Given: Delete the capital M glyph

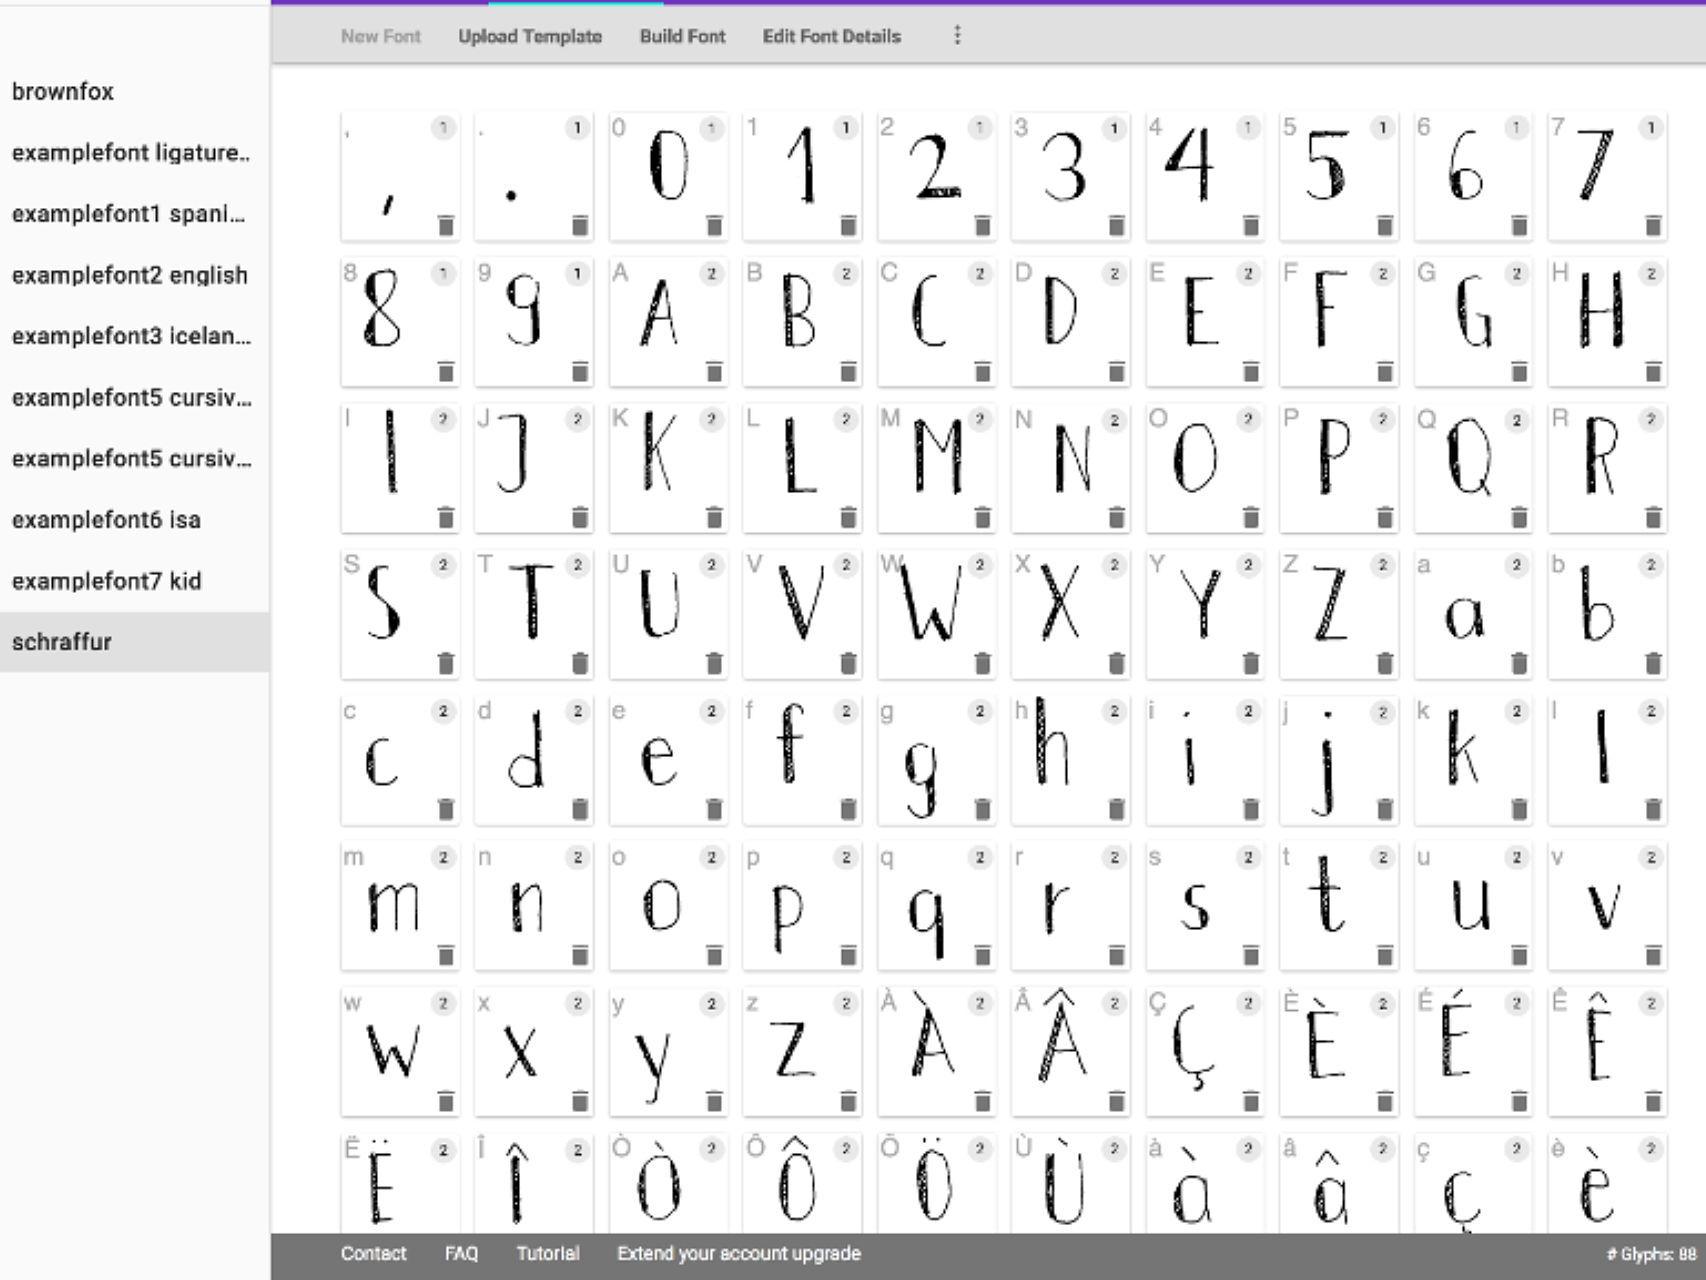Looking at the screenshot, I should [x=982, y=517].
